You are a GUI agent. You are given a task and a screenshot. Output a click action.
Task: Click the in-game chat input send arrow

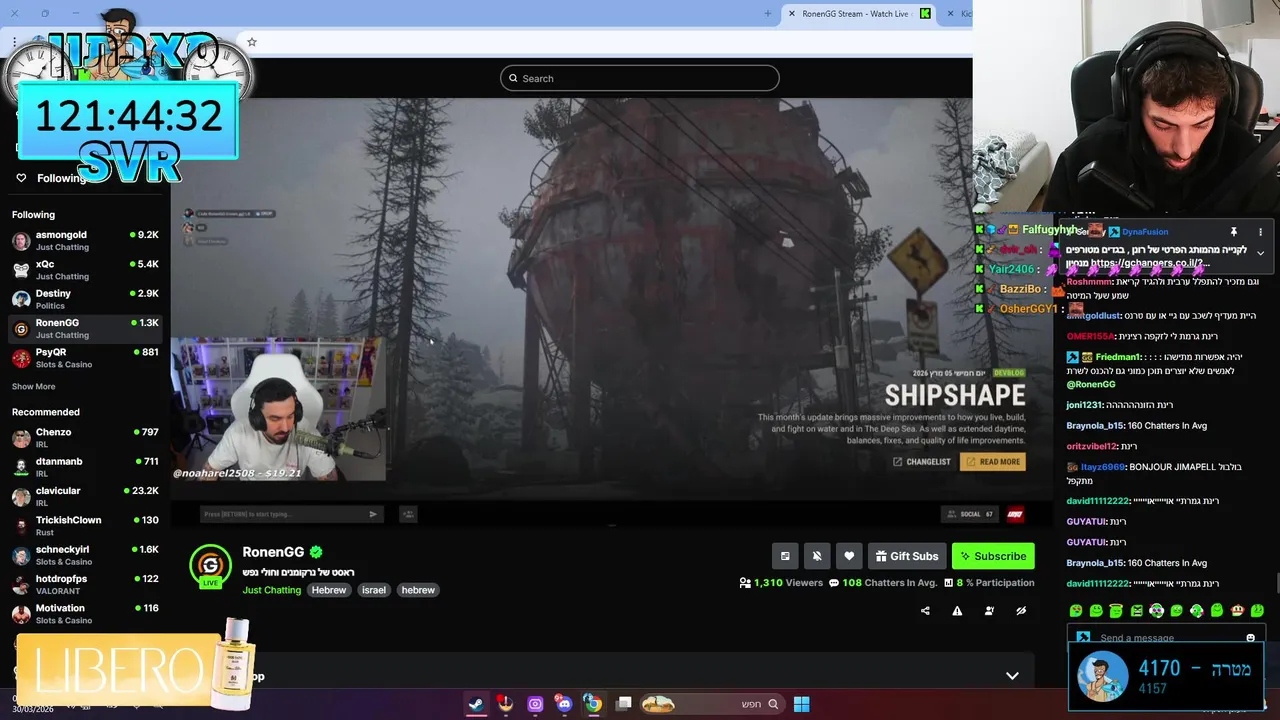[373, 514]
